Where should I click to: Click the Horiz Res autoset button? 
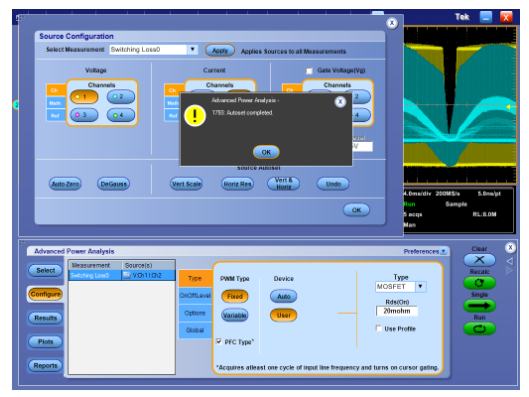click(238, 184)
